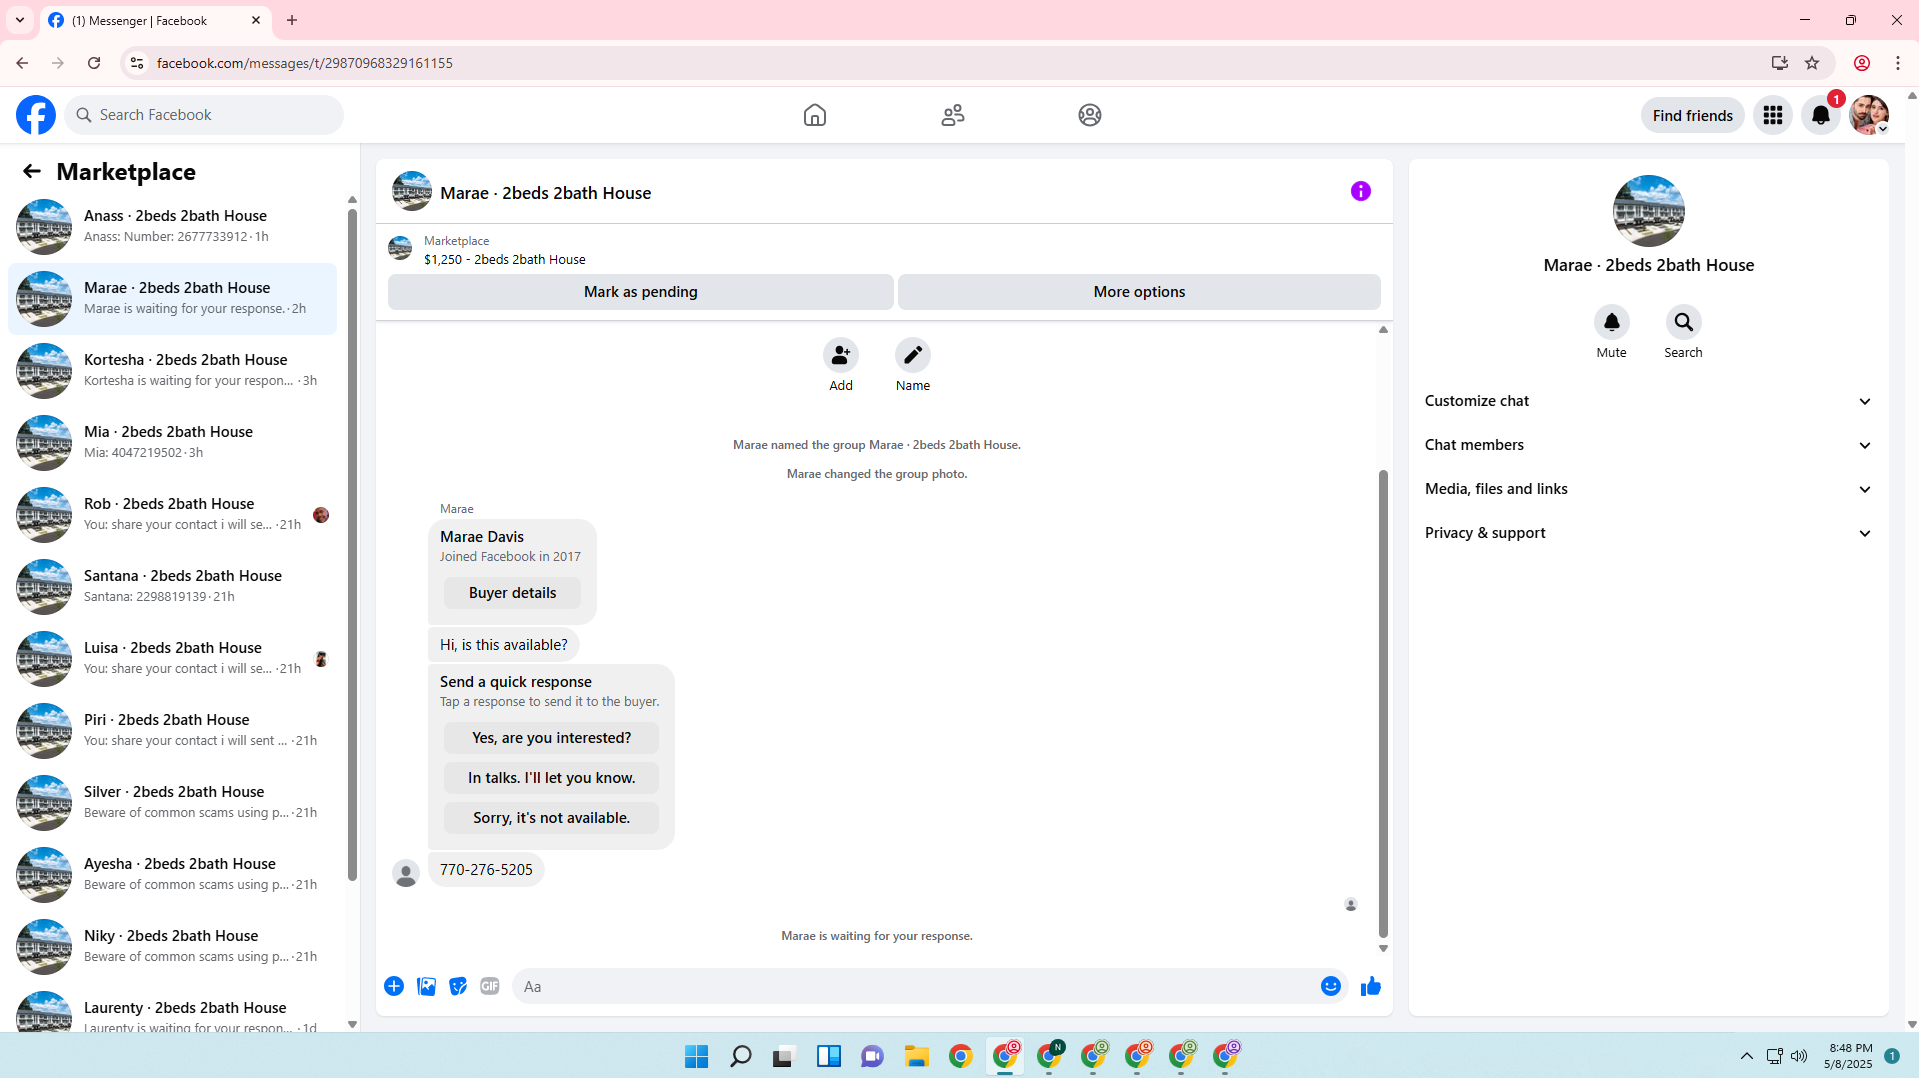Open File Explorer in taskbar
Screen dimensions: 1919x1078
(x=916, y=1056)
